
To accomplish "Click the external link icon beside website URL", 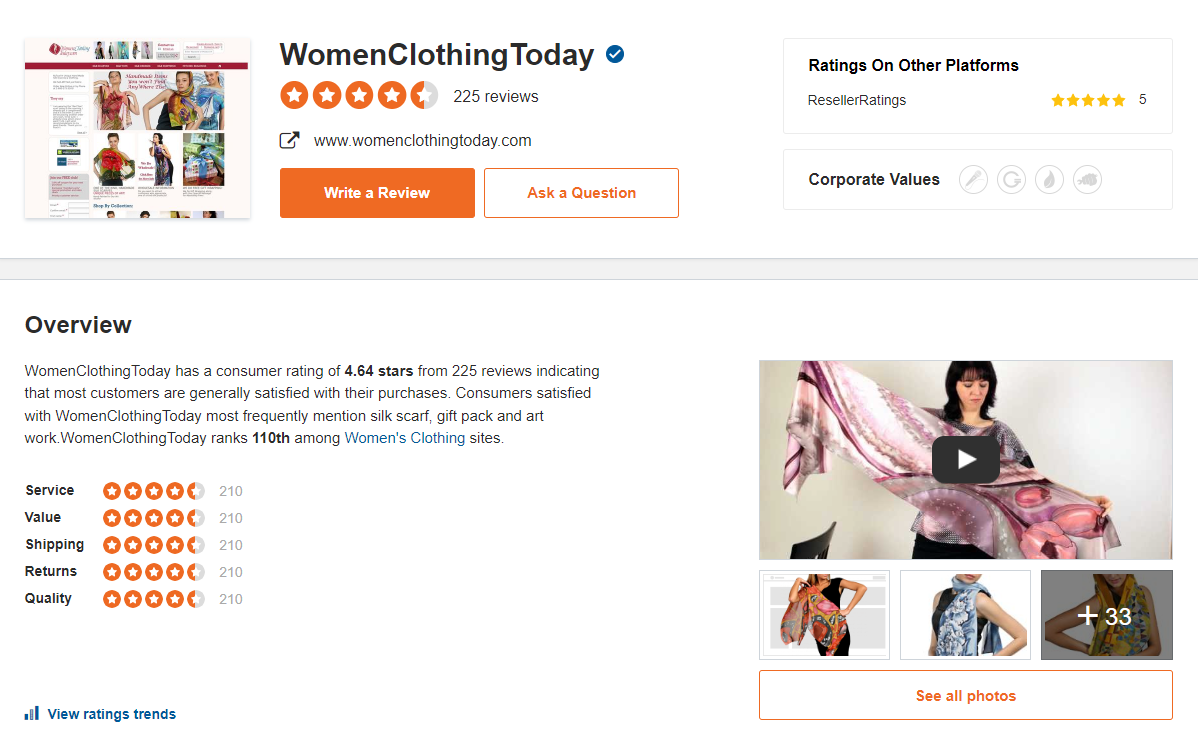I will point(289,141).
